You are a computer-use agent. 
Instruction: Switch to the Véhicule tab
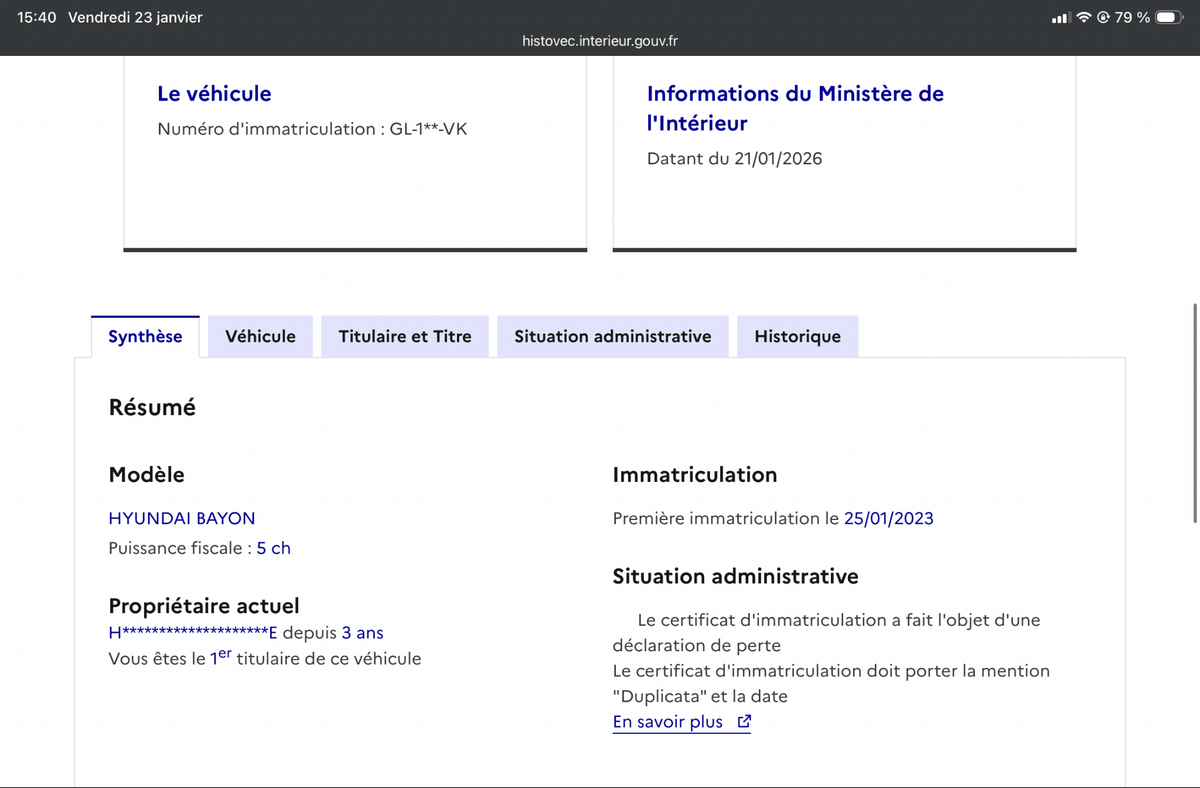[260, 337]
